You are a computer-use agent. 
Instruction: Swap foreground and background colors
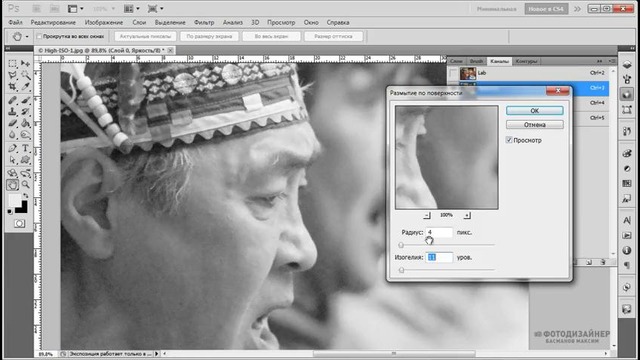pos(26,197)
